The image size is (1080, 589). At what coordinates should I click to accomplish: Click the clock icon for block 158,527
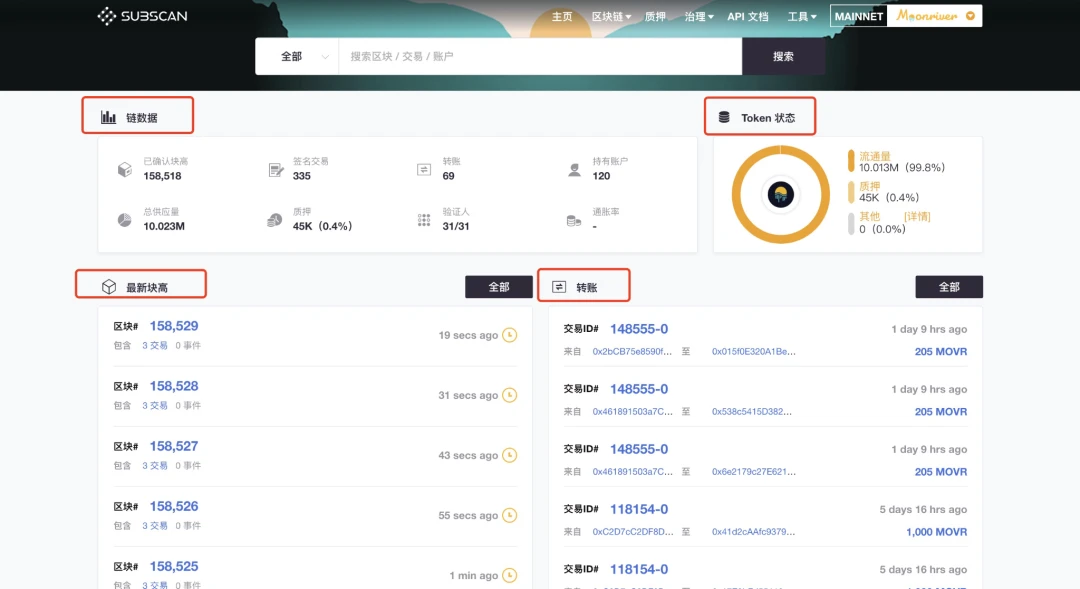(x=510, y=455)
